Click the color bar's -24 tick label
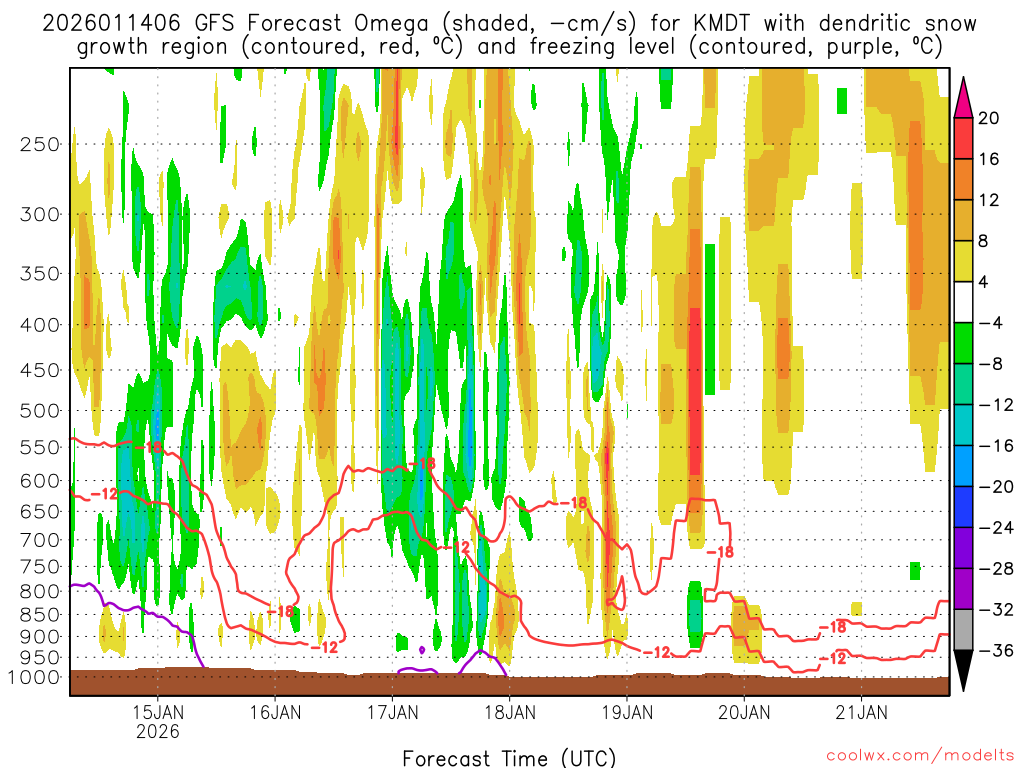This screenshot has height=768, width=1024. point(996,528)
